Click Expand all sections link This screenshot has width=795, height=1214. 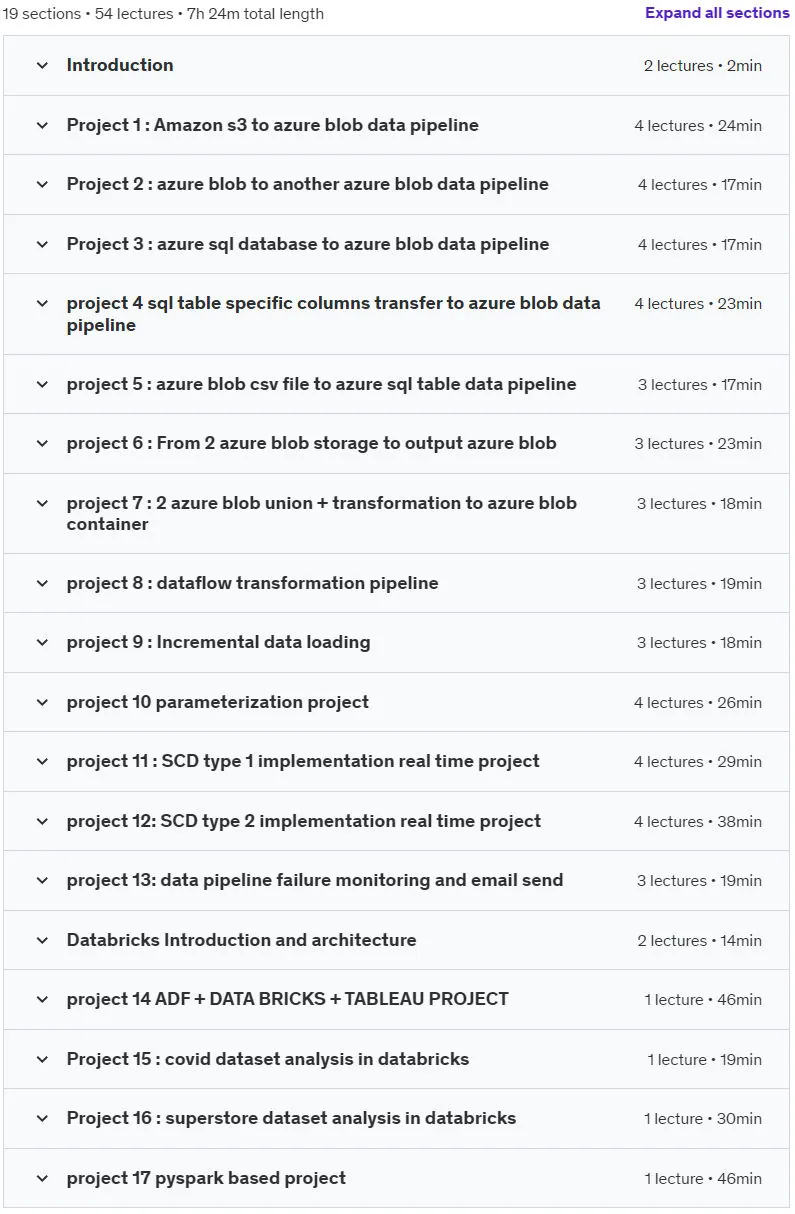click(717, 13)
